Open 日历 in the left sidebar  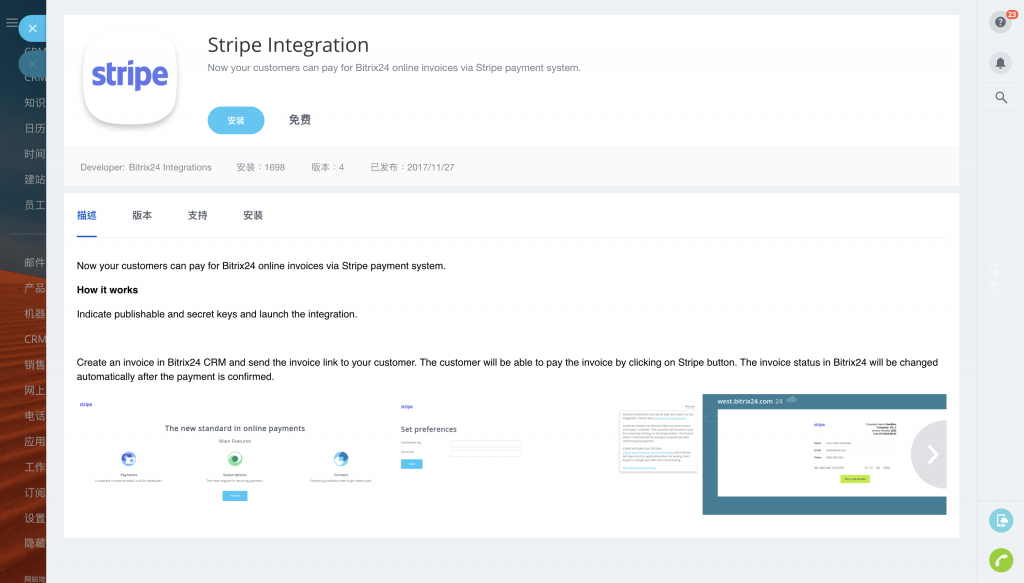tap(34, 129)
